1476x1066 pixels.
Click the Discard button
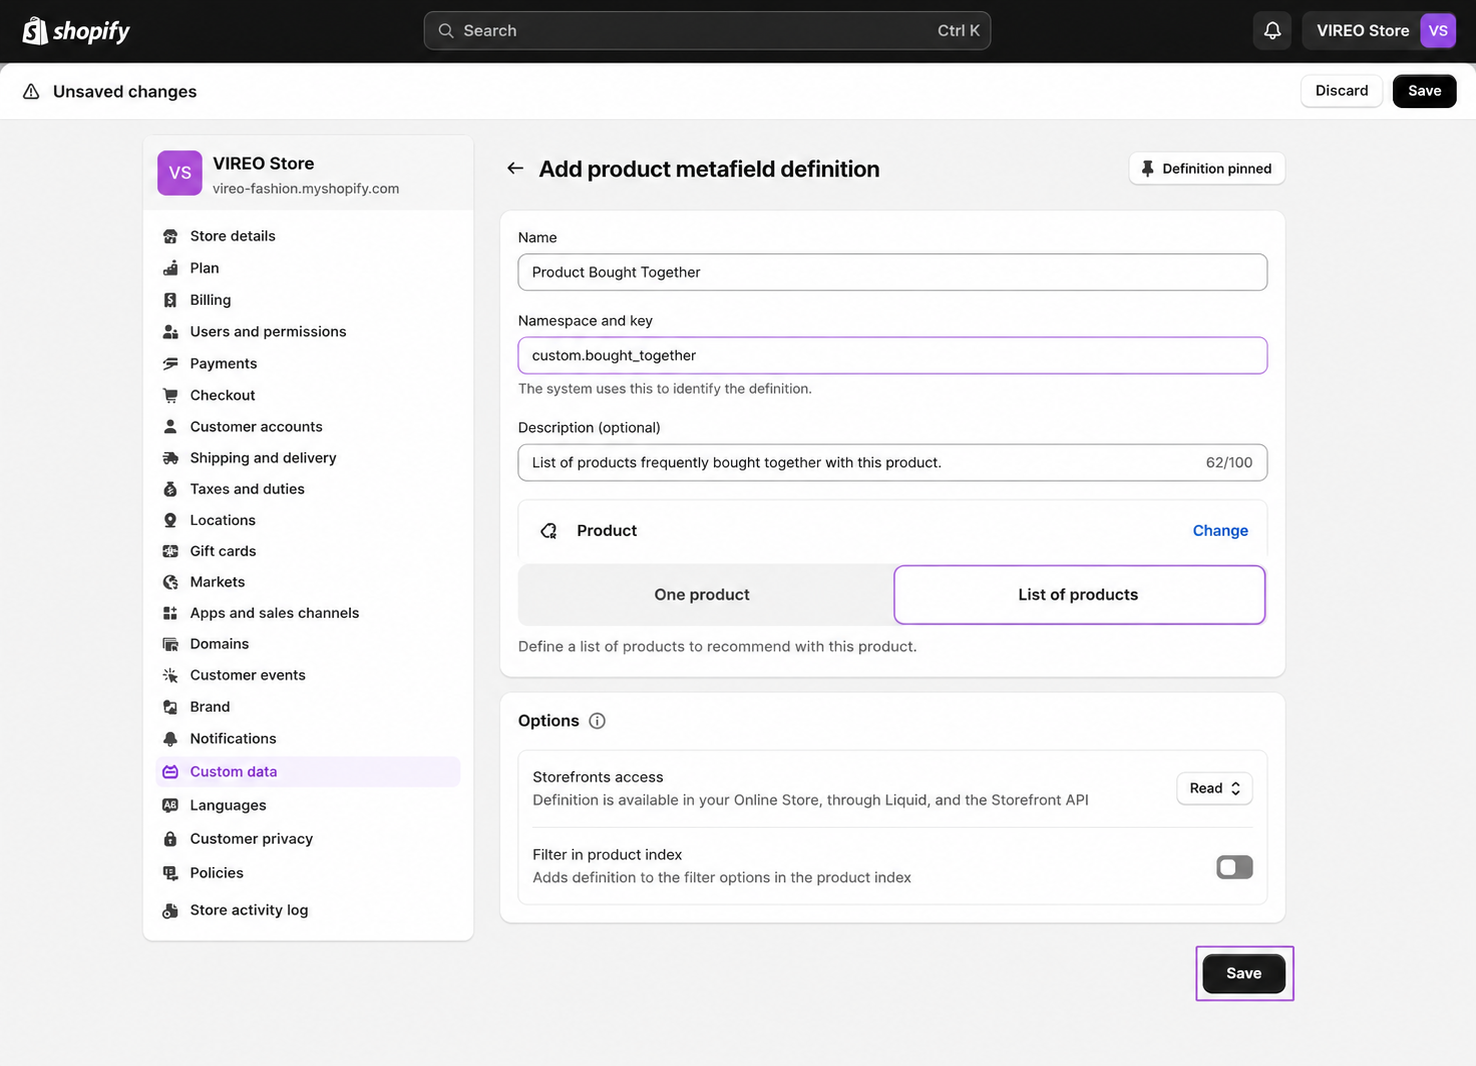1341,91
